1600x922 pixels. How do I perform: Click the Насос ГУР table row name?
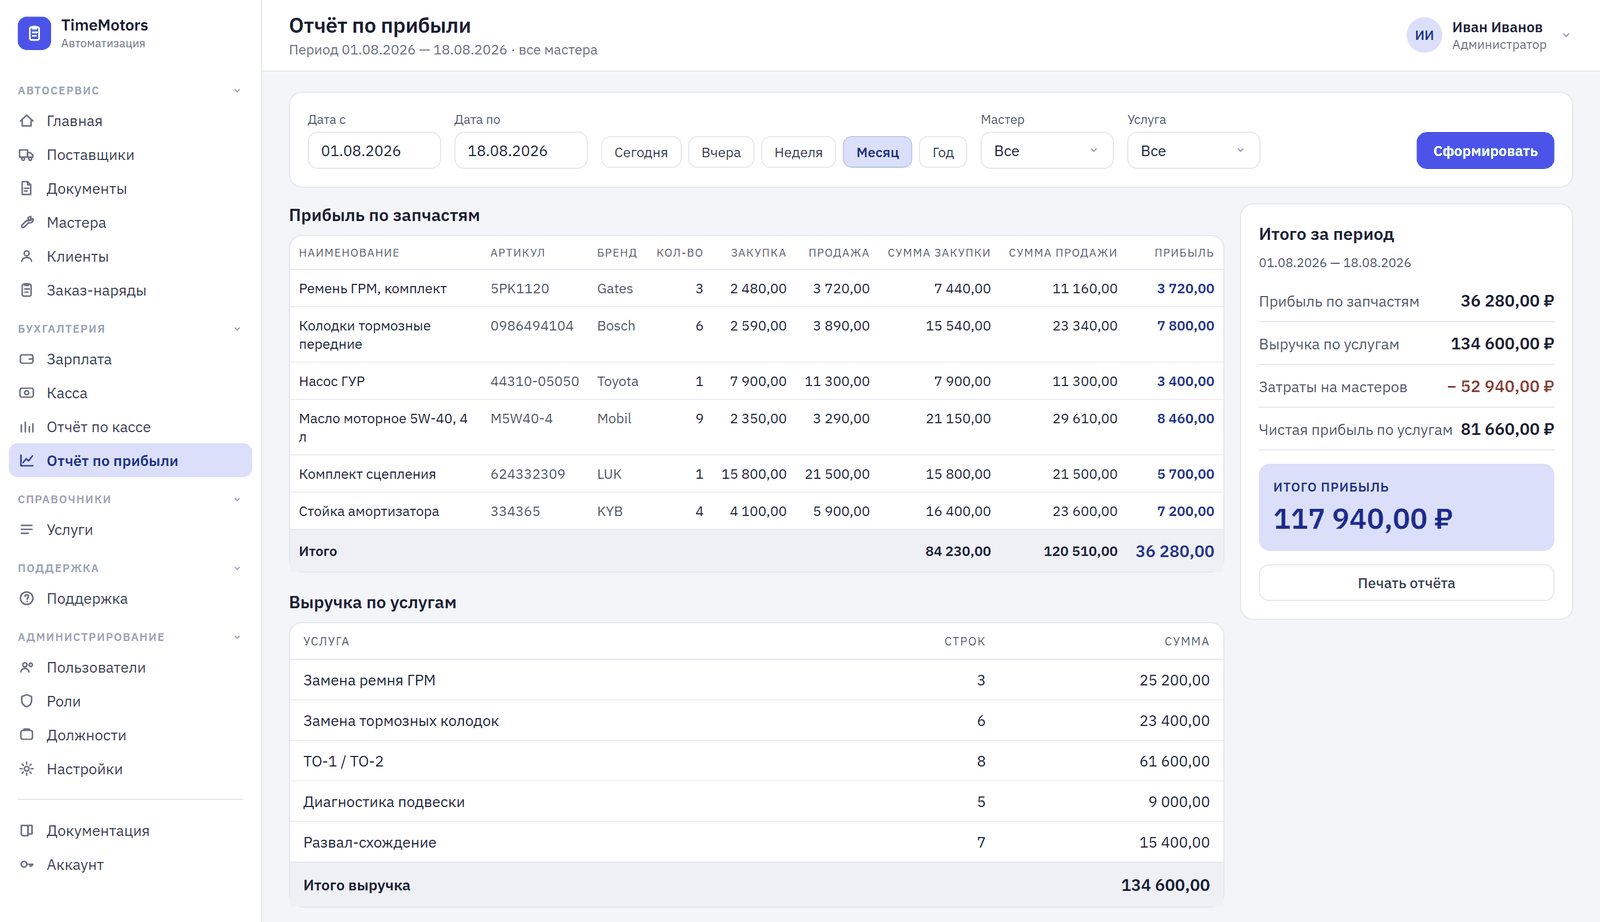coord(332,381)
